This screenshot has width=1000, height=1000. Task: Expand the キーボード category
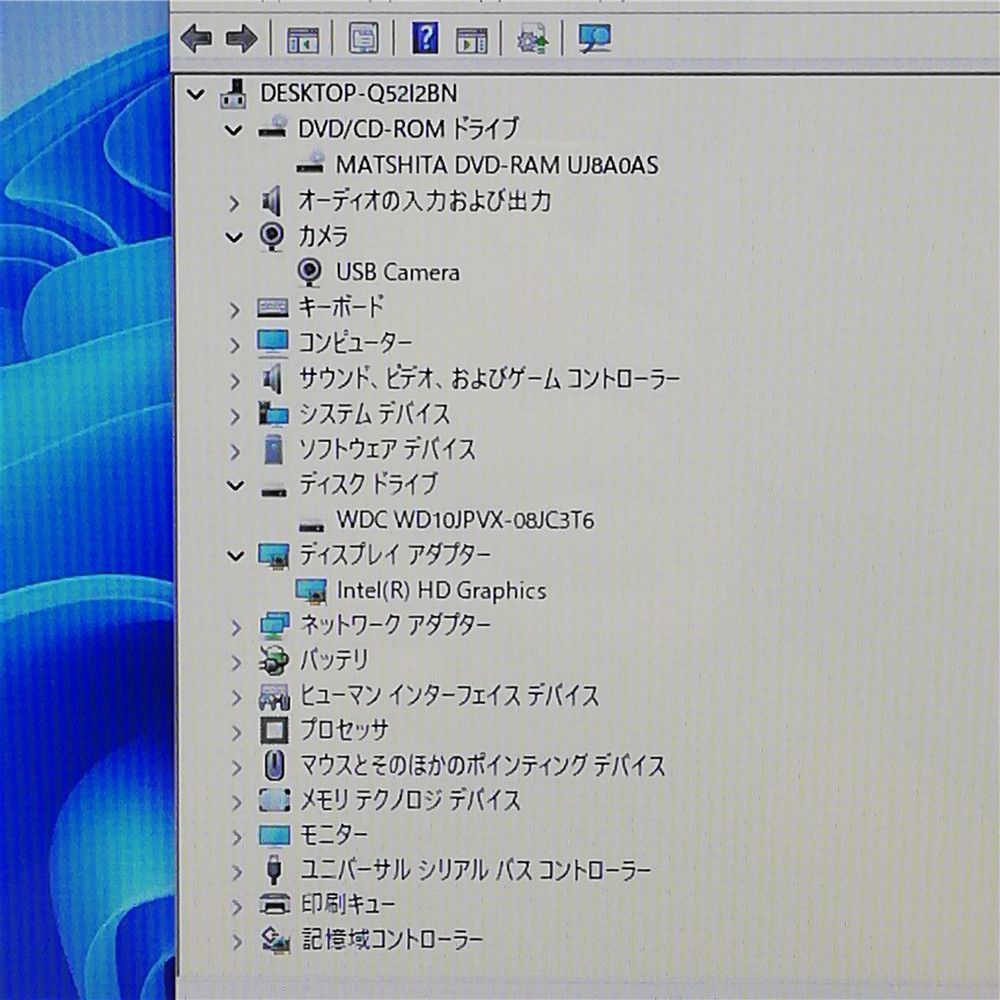(x=234, y=310)
